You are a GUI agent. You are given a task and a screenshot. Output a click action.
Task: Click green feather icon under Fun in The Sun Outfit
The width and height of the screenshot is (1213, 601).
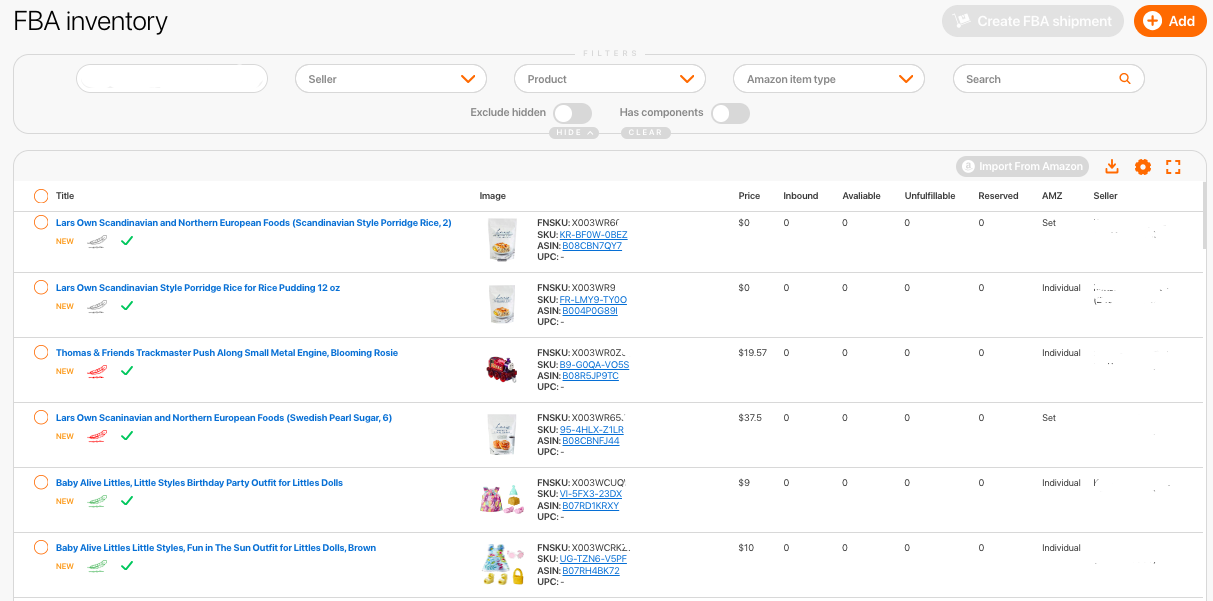97,566
